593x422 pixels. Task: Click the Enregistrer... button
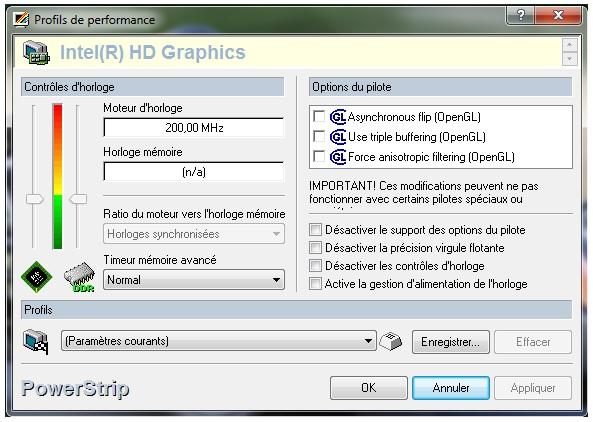pyautogui.click(x=451, y=342)
